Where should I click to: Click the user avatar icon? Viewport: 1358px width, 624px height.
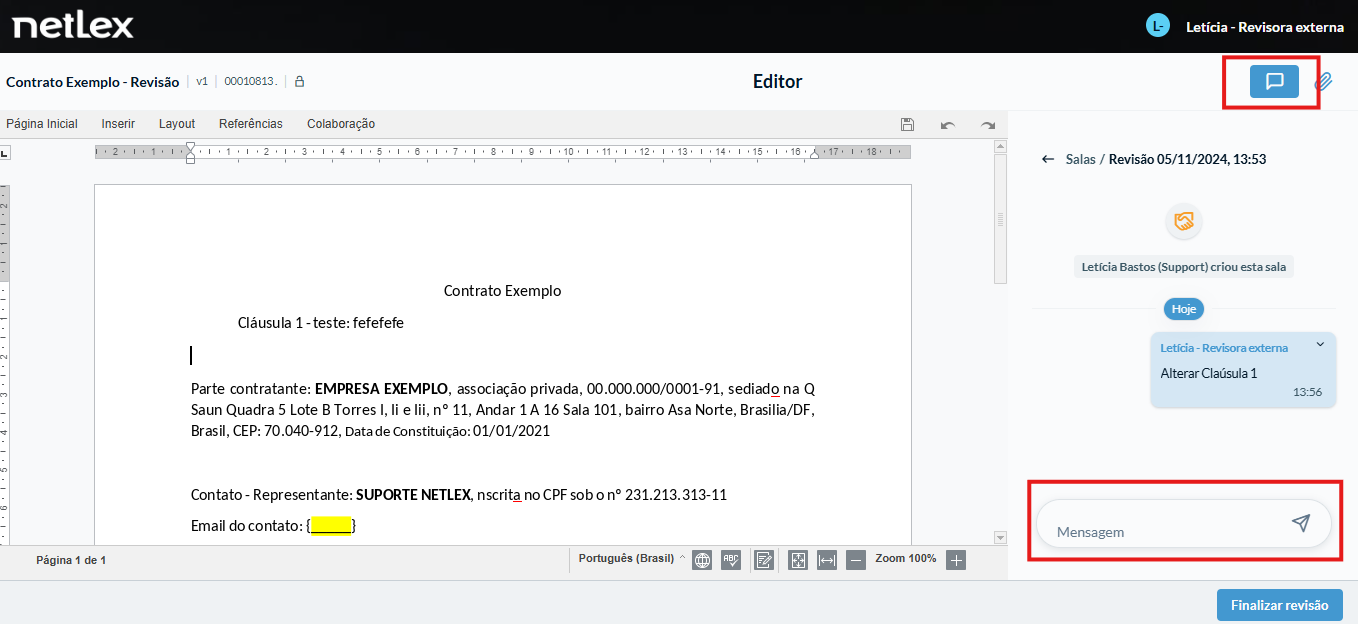pyautogui.click(x=1158, y=26)
